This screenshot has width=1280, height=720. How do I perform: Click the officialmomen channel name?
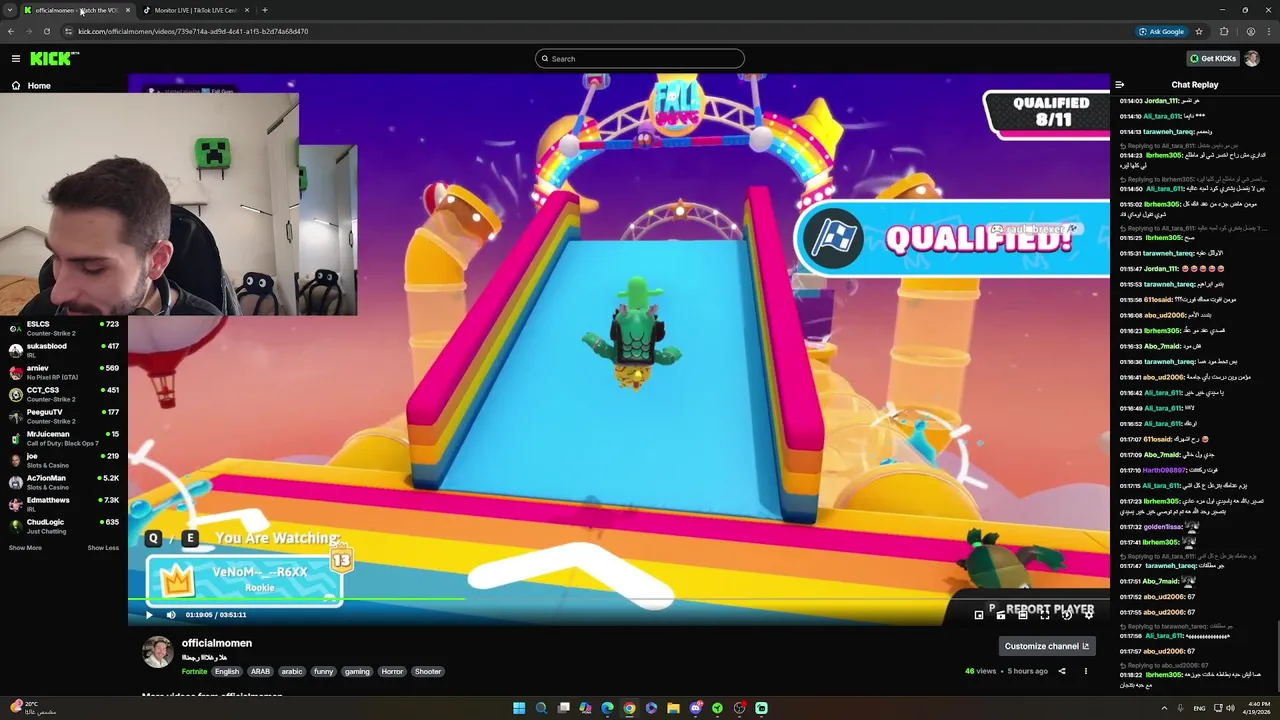pyautogui.click(x=217, y=643)
